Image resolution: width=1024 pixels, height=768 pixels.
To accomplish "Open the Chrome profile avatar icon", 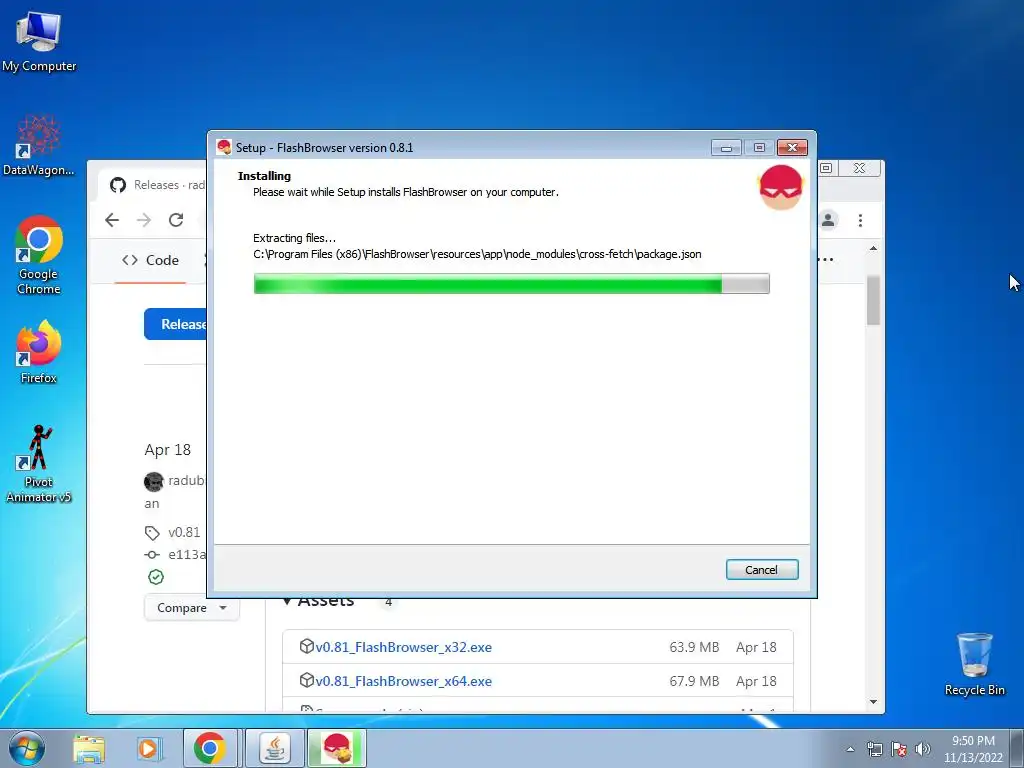I will tap(828, 220).
